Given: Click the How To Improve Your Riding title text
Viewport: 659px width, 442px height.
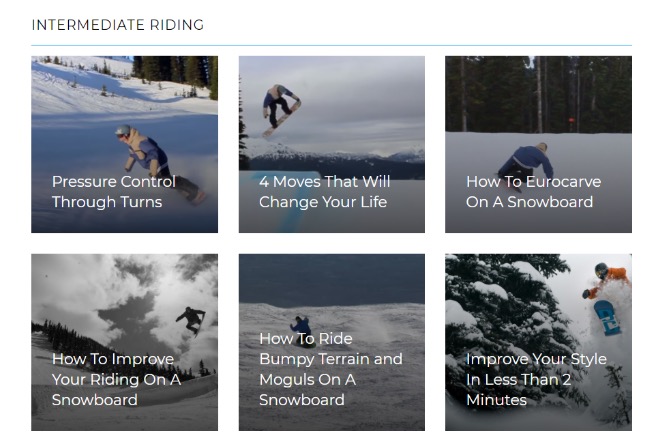Looking at the screenshot, I should click(x=116, y=379).
